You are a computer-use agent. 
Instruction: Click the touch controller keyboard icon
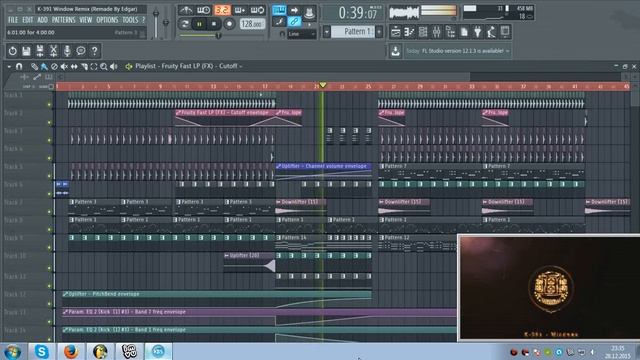tap(505, 32)
